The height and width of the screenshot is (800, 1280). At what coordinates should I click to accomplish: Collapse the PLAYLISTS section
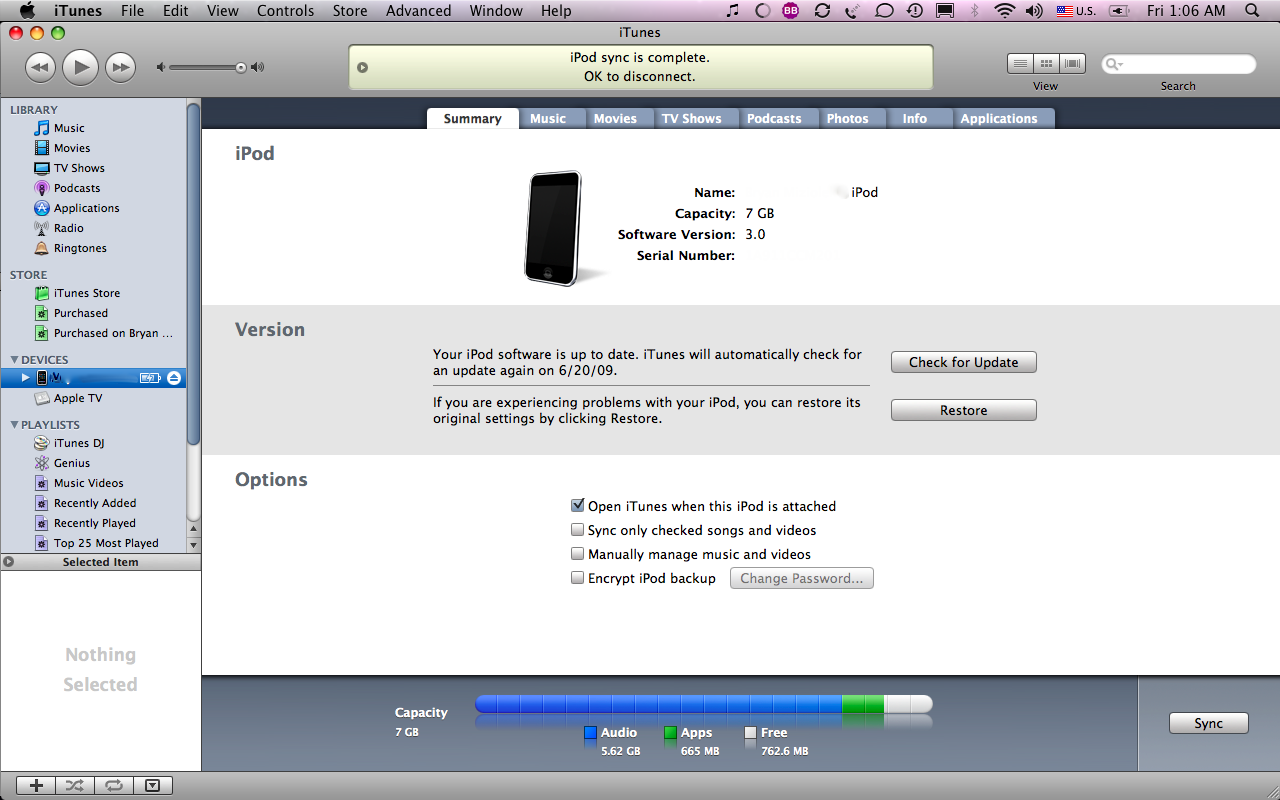click(x=15, y=425)
